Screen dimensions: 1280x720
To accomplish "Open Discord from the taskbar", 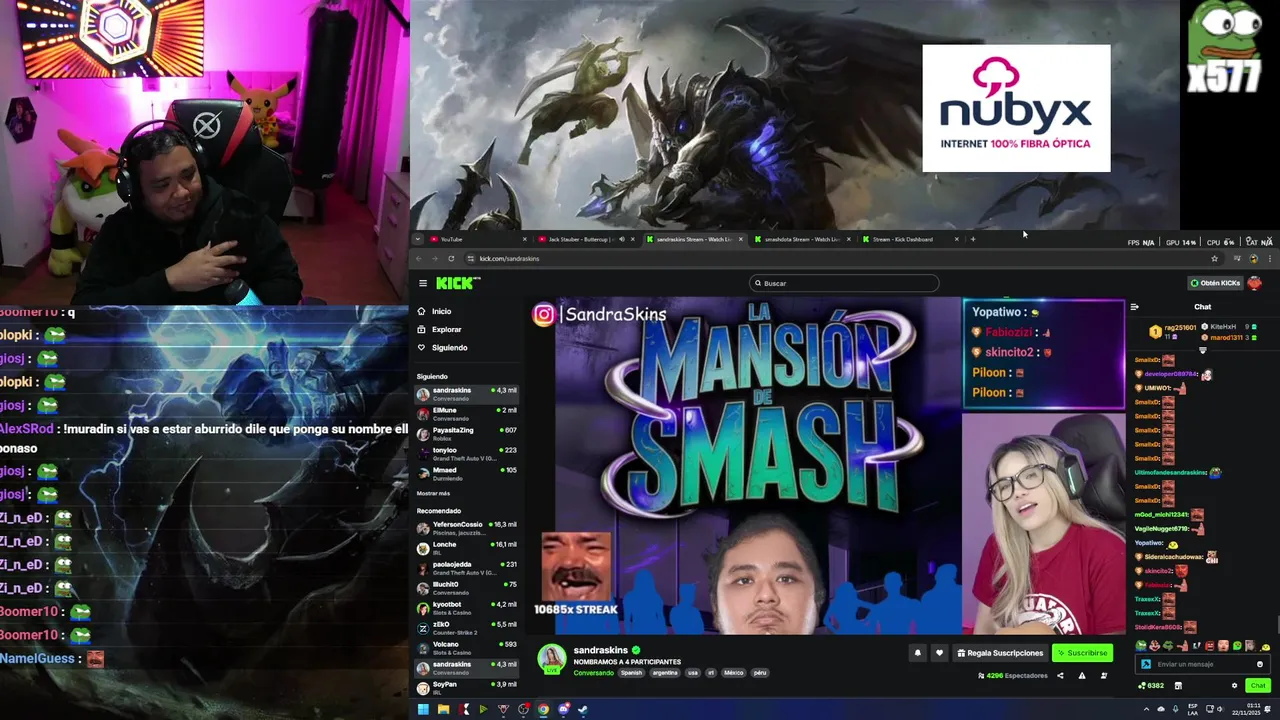I will pos(563,710).
